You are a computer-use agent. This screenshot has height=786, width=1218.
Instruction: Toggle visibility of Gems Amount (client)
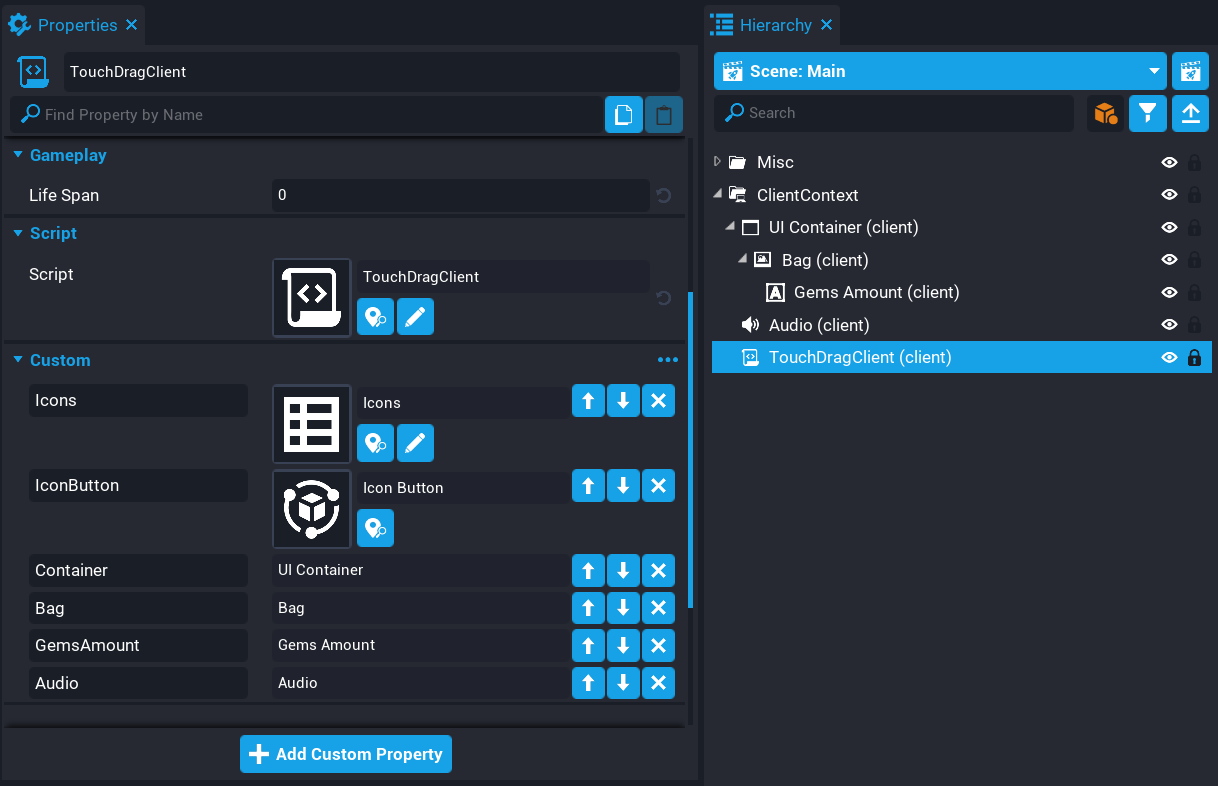[x=1168, y=292]
